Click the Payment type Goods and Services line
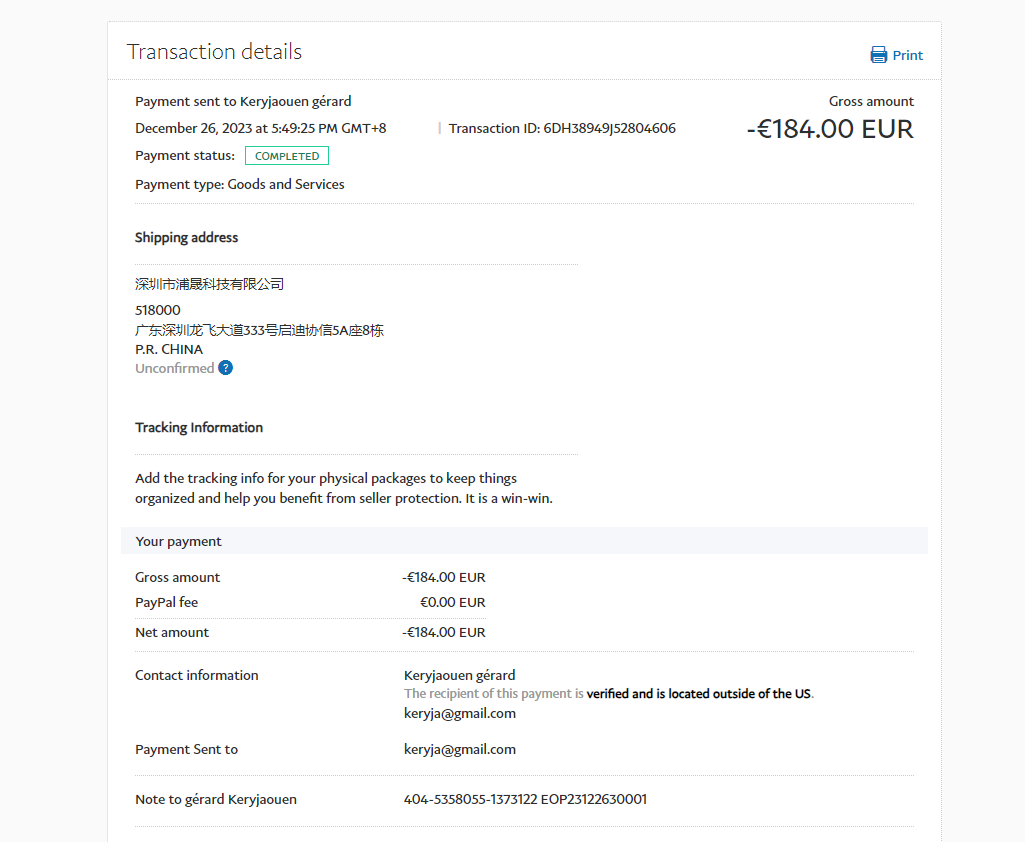Image resolution: width=1025 pixels, height=842 pixels. click(240, 184)
